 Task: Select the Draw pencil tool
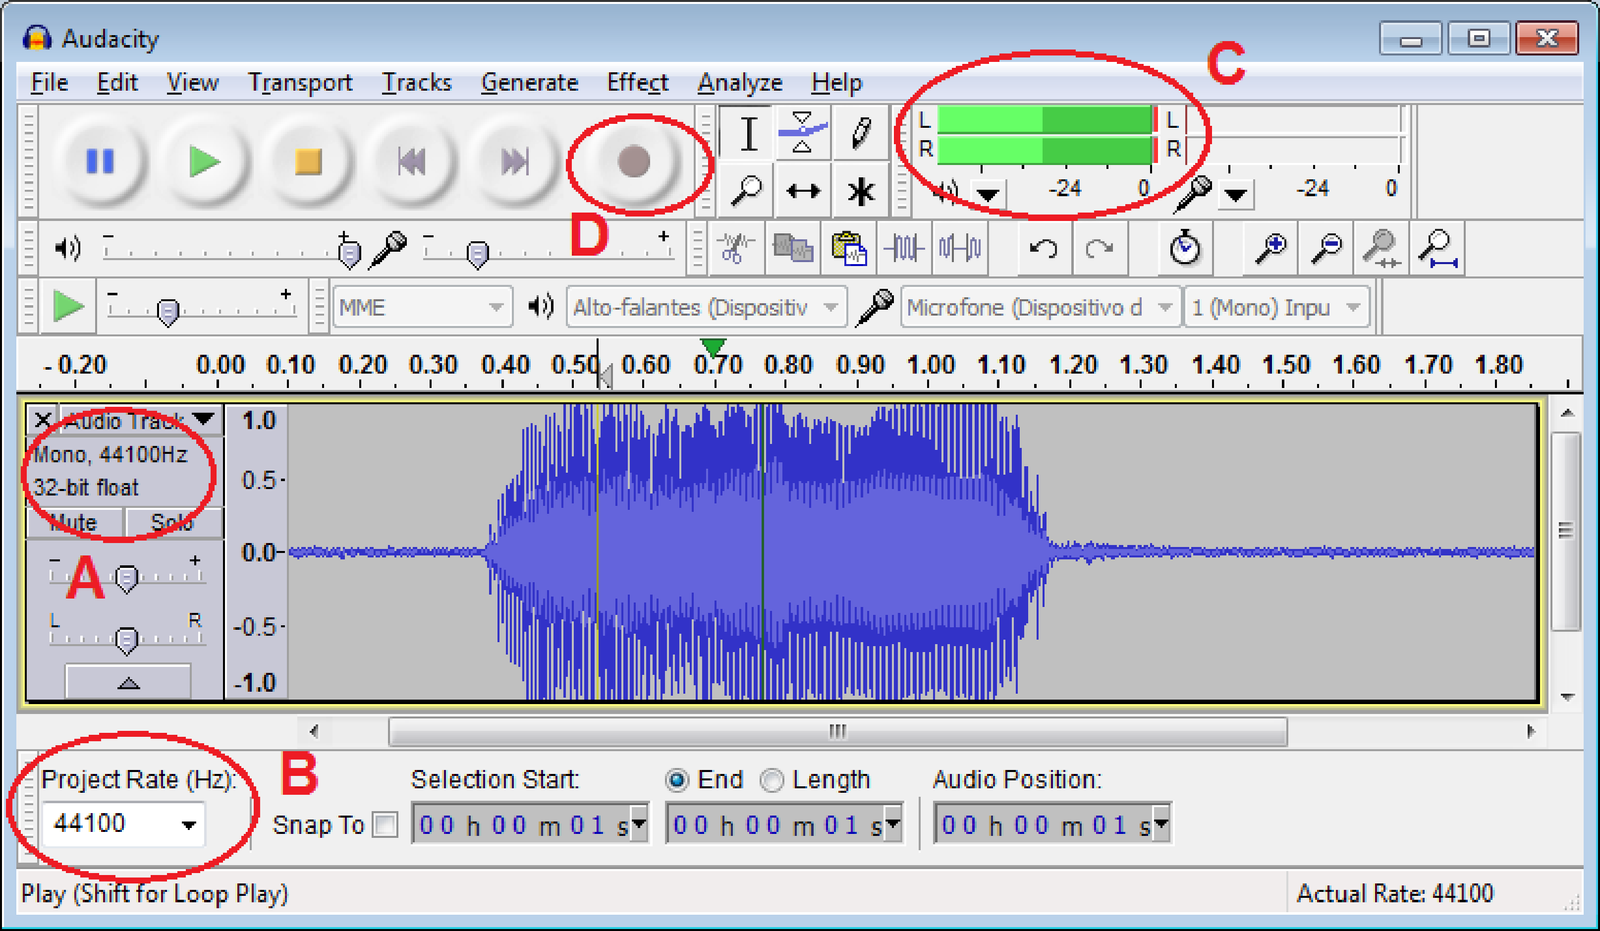pos(860,132)
